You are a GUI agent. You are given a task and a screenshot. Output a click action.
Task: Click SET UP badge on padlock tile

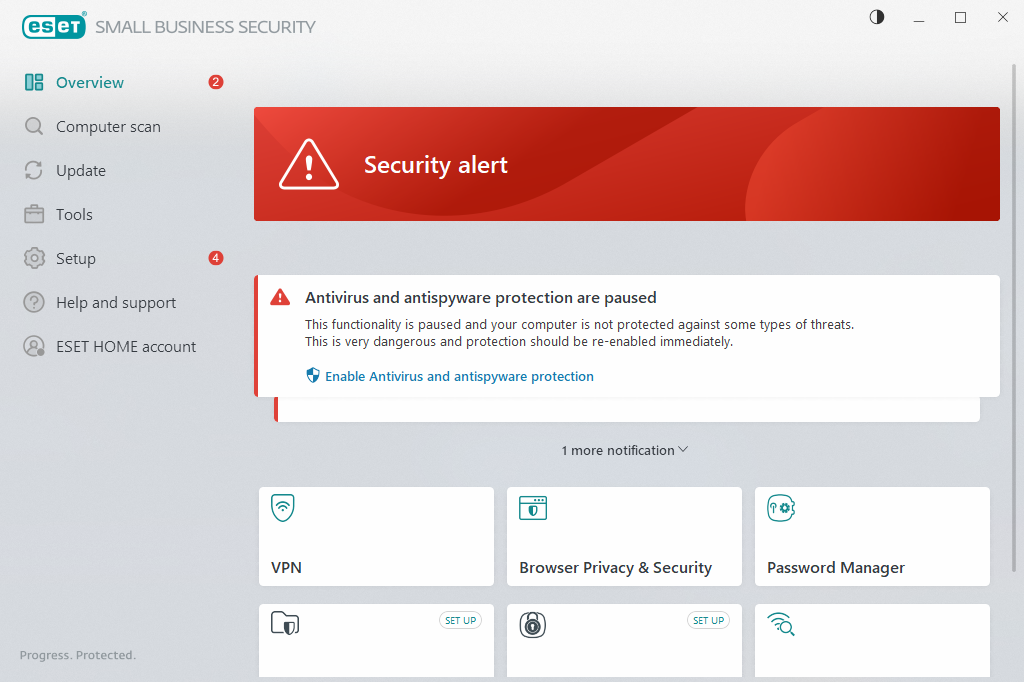[708, 621]
